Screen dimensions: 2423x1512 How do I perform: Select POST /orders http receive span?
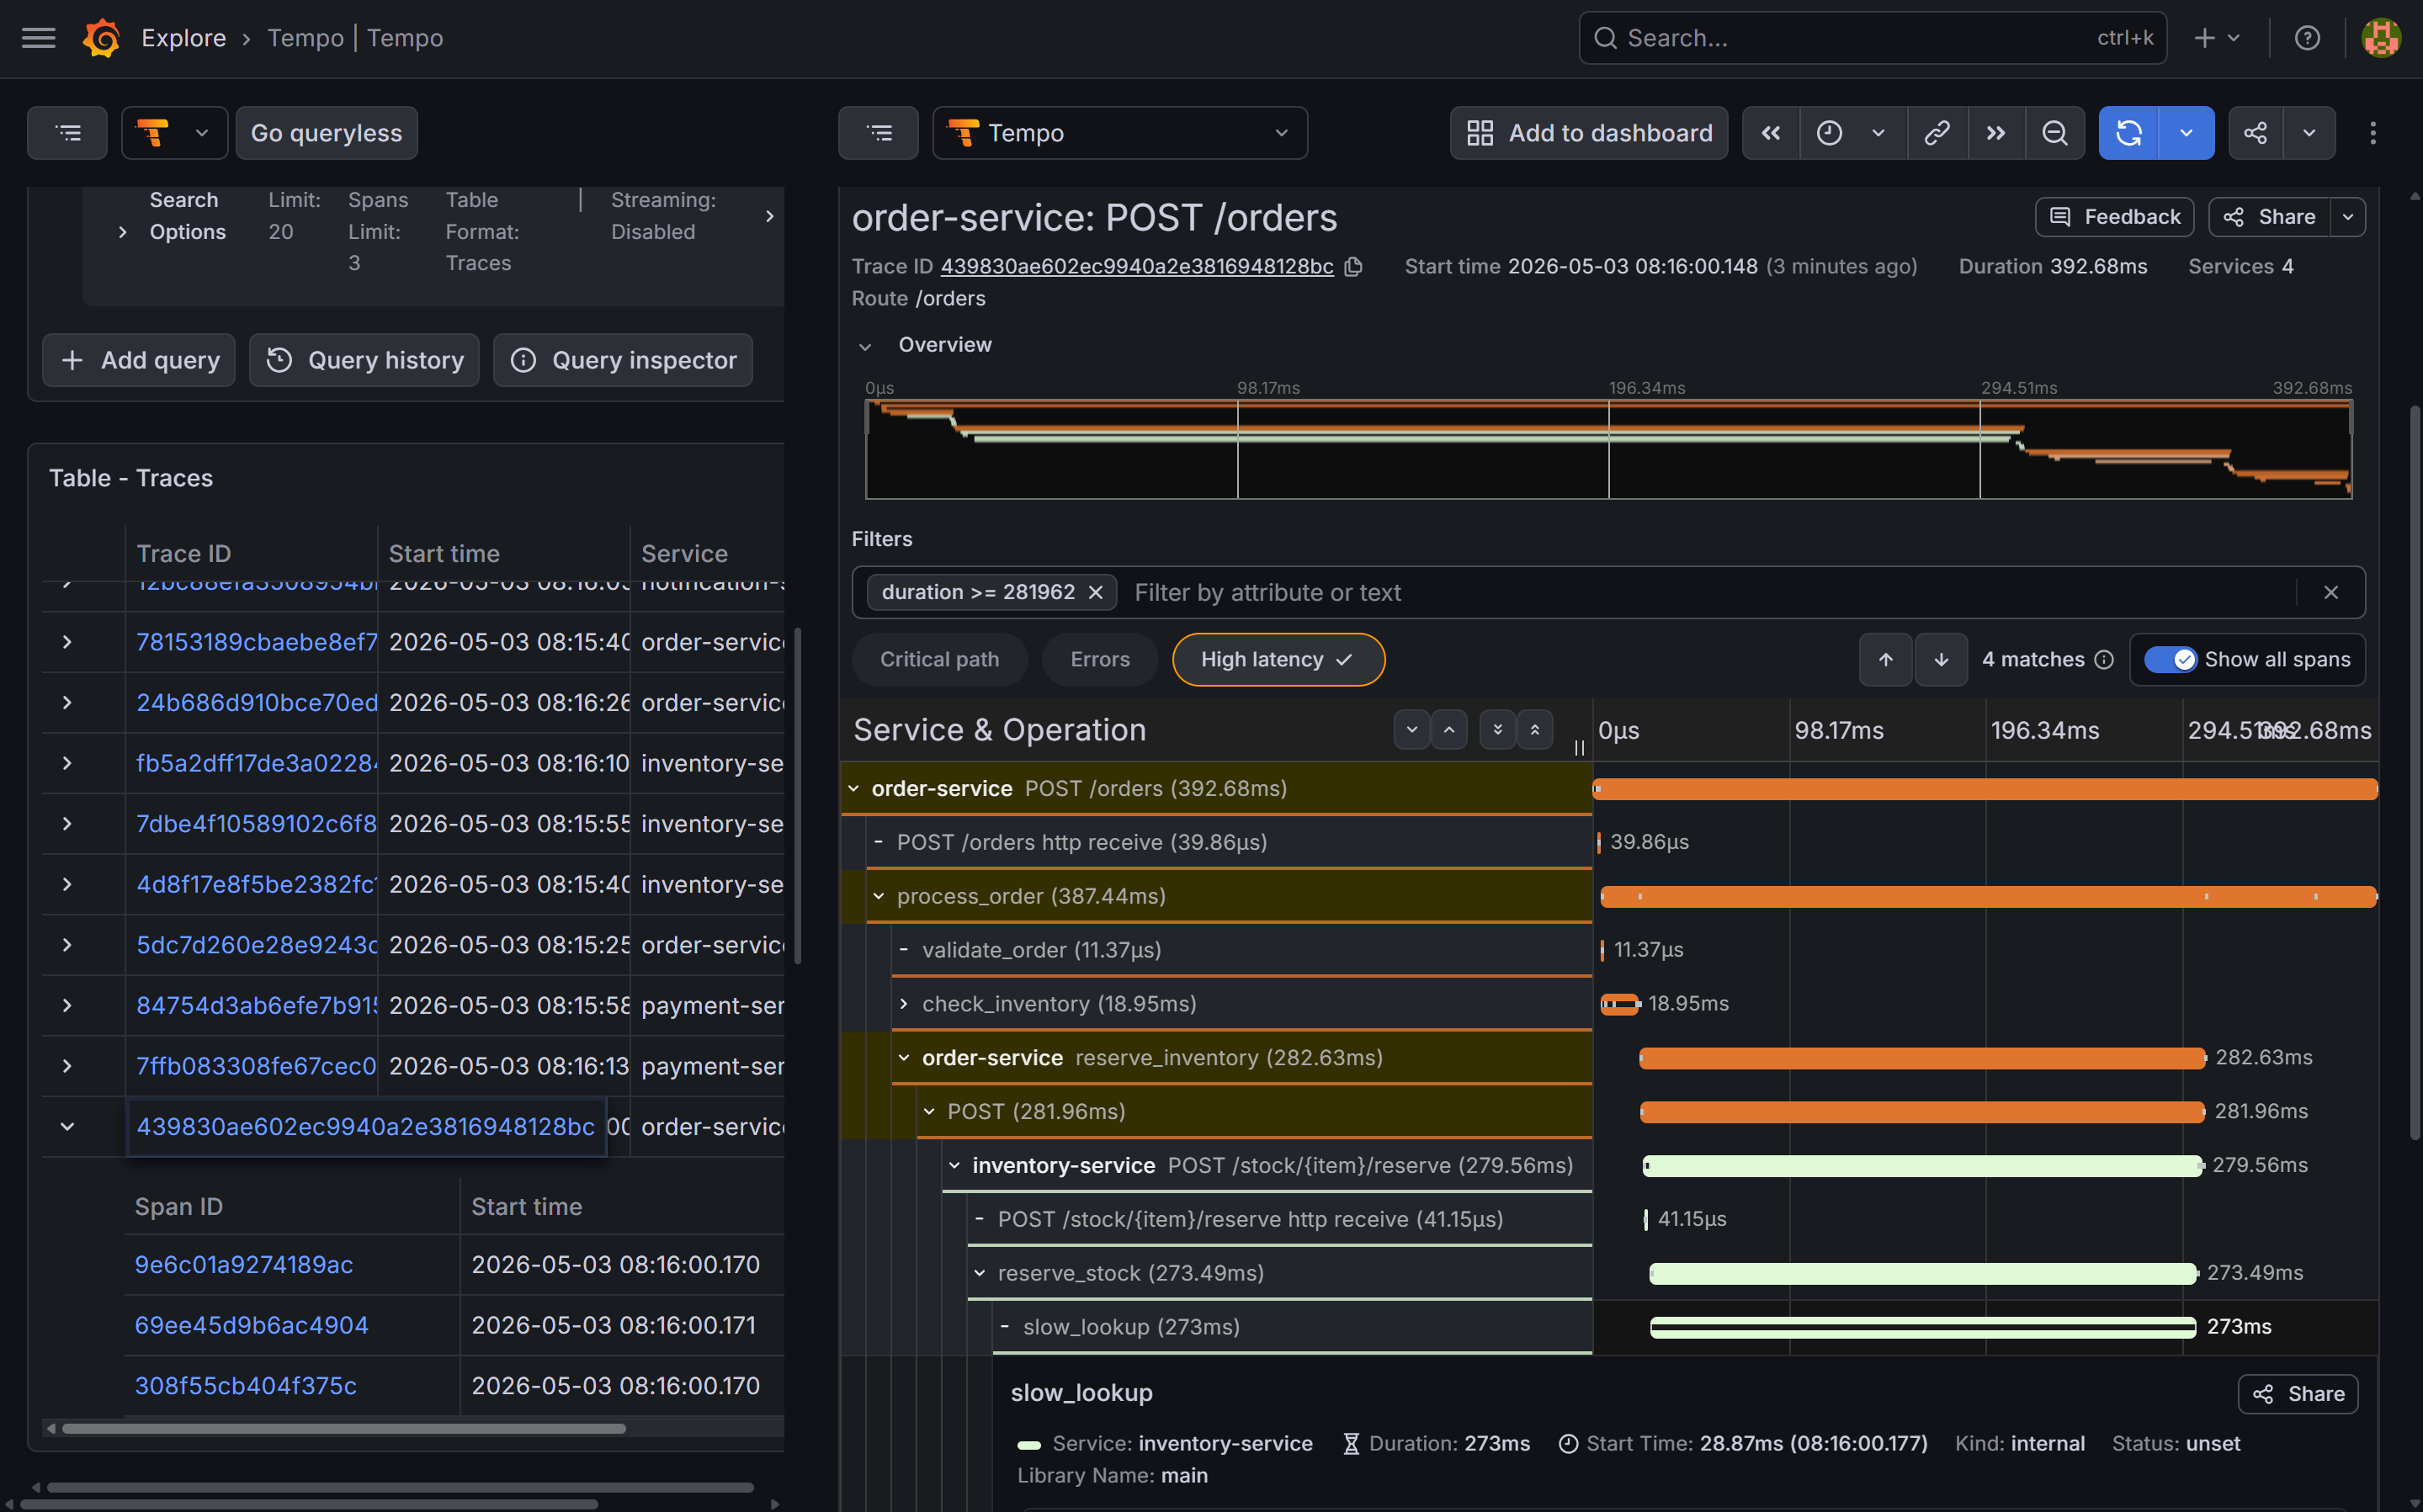[x=1228, y=842]
